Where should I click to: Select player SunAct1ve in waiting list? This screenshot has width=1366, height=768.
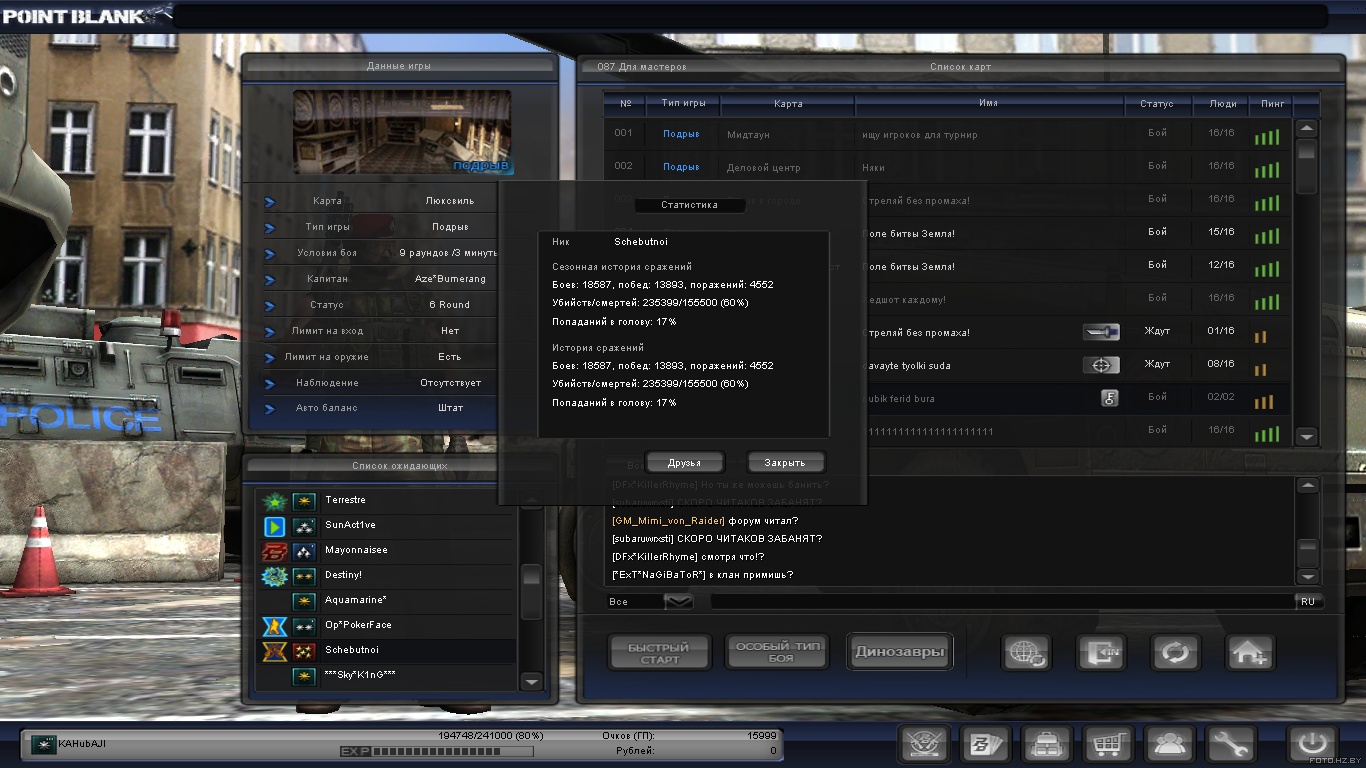point(388,525)
